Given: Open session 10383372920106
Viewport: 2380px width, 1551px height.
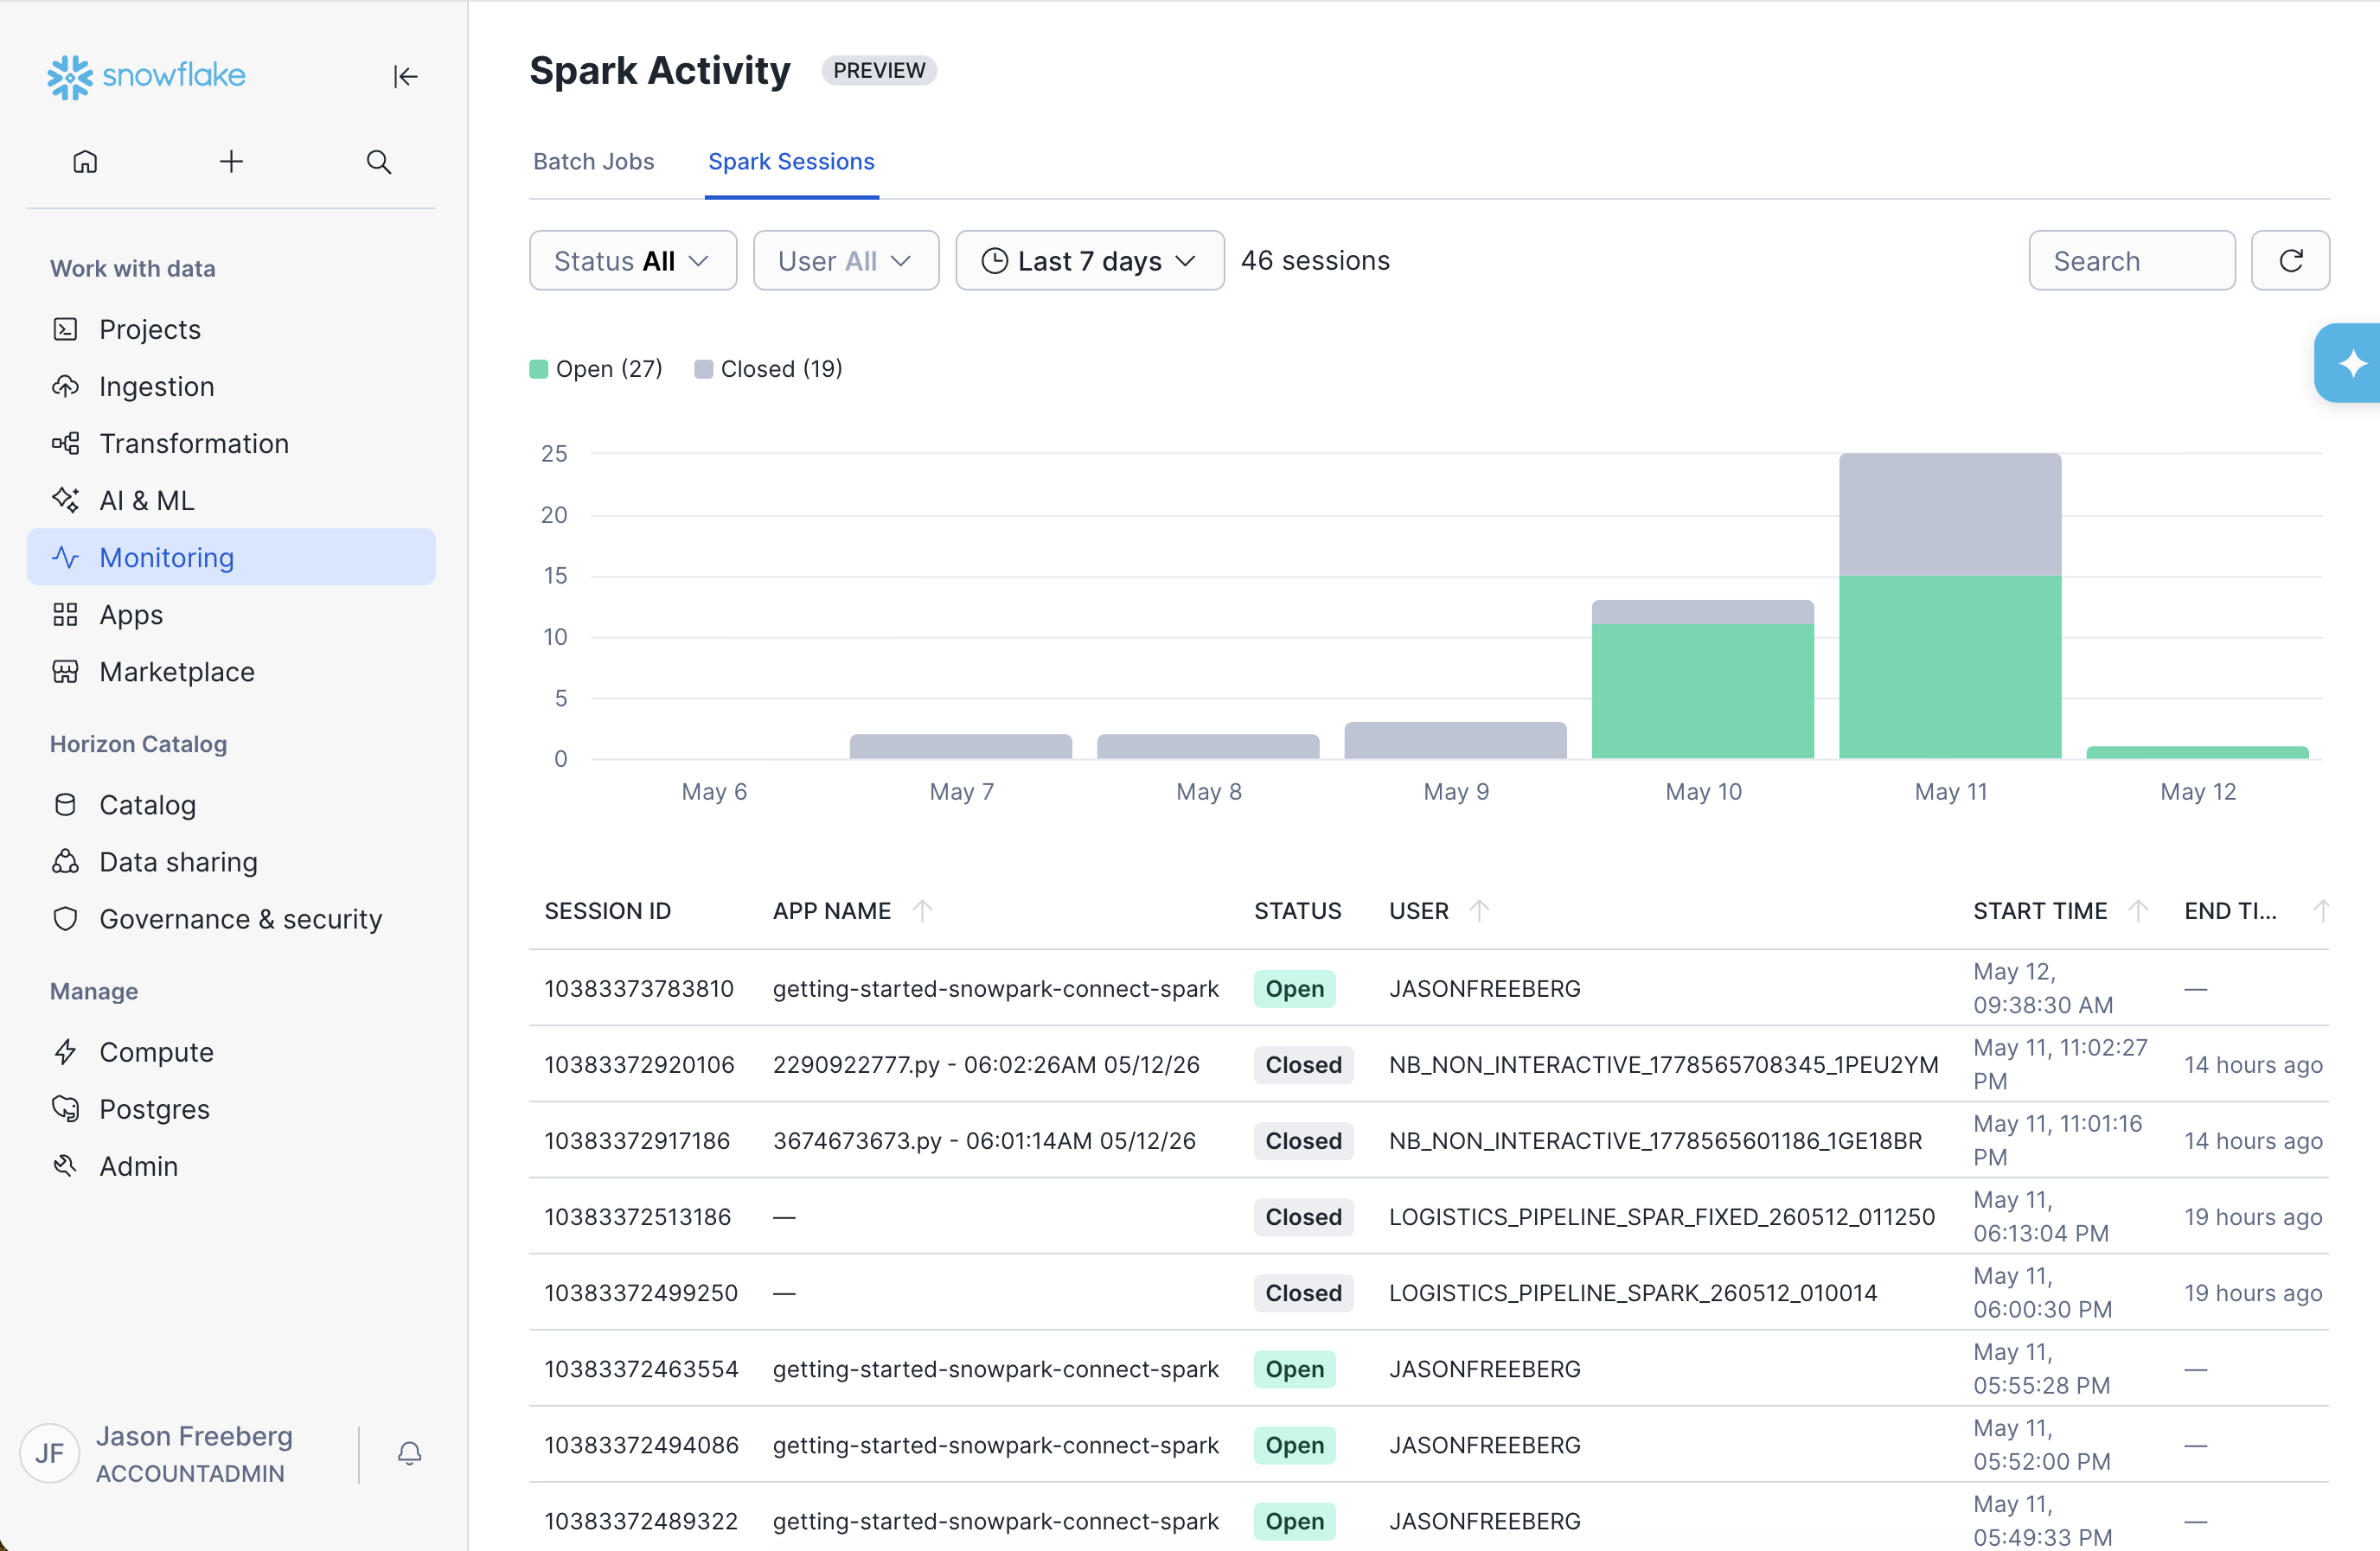Looking at the screenshot, I should click(638, 1064).
